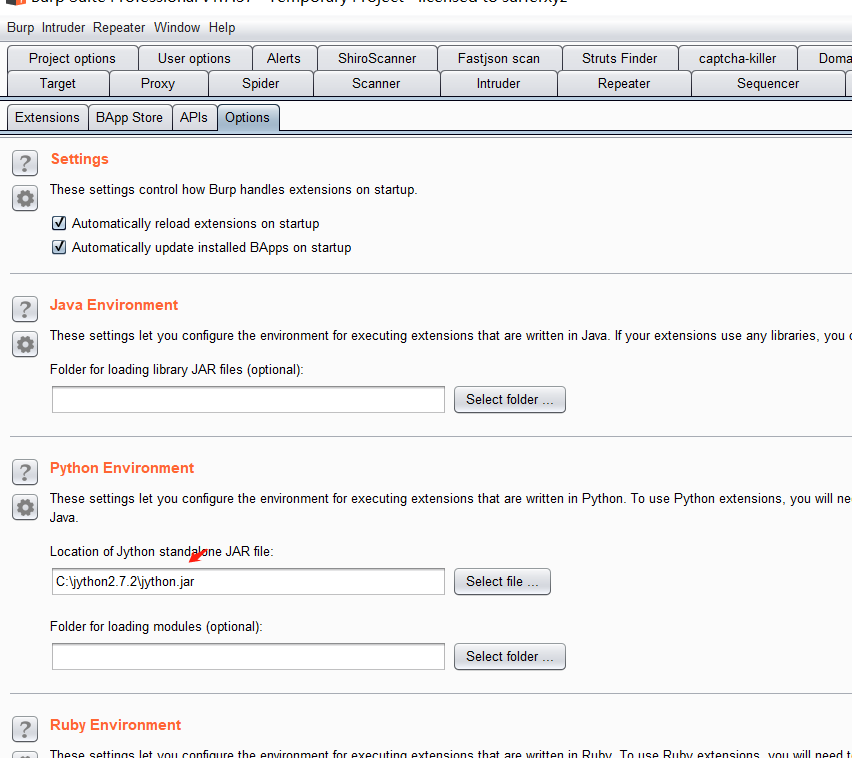Open the Python Environment gear options

(25, 508)
